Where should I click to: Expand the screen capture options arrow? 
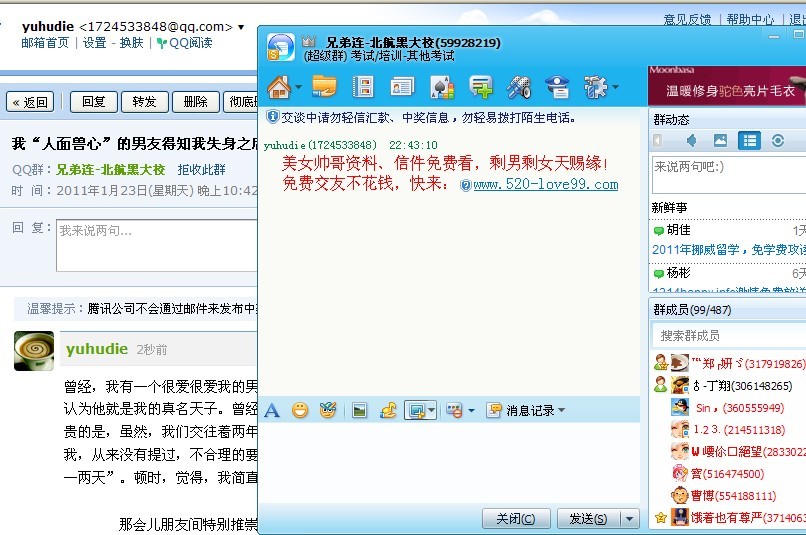pos(431,411)
